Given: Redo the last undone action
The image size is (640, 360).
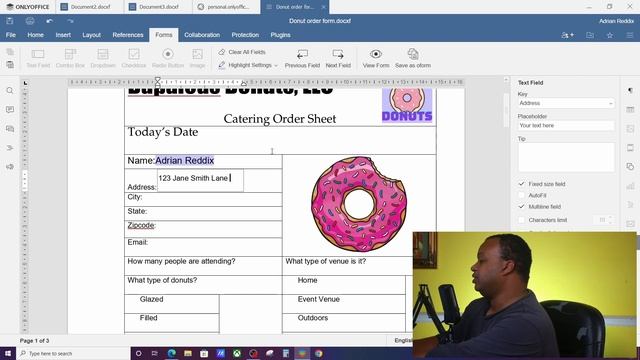Looking at the screenshot, I should [70, 21].
